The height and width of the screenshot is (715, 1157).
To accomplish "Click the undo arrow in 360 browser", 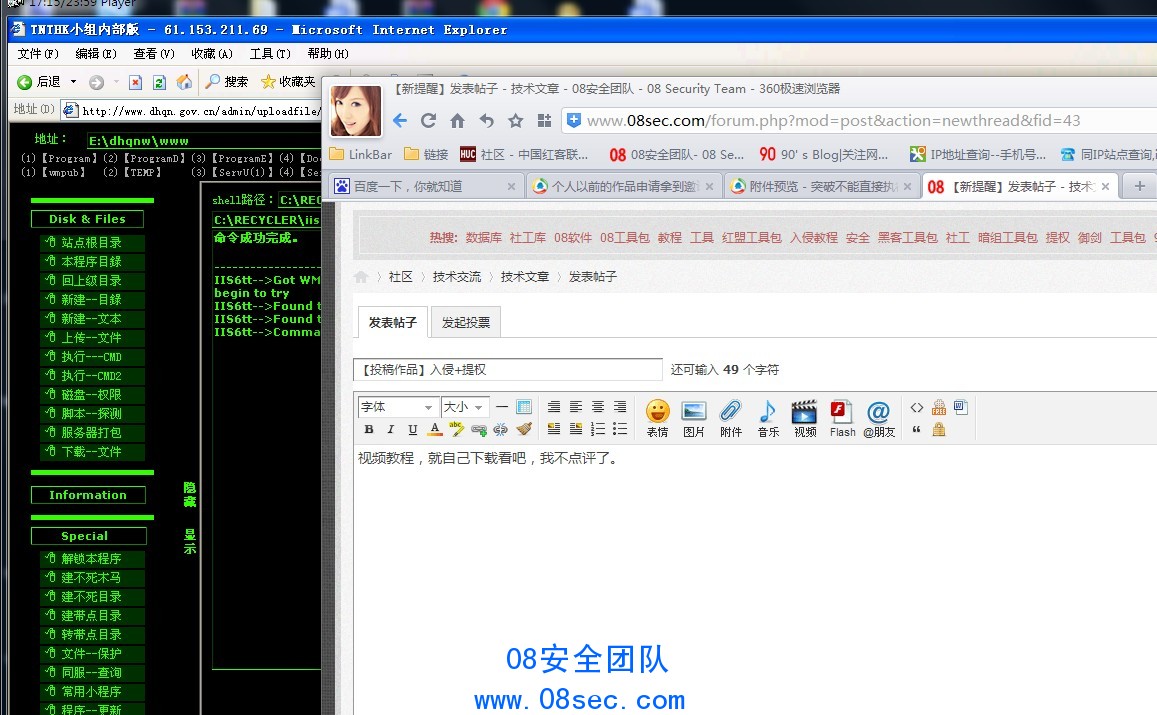I will click(486, 120).
